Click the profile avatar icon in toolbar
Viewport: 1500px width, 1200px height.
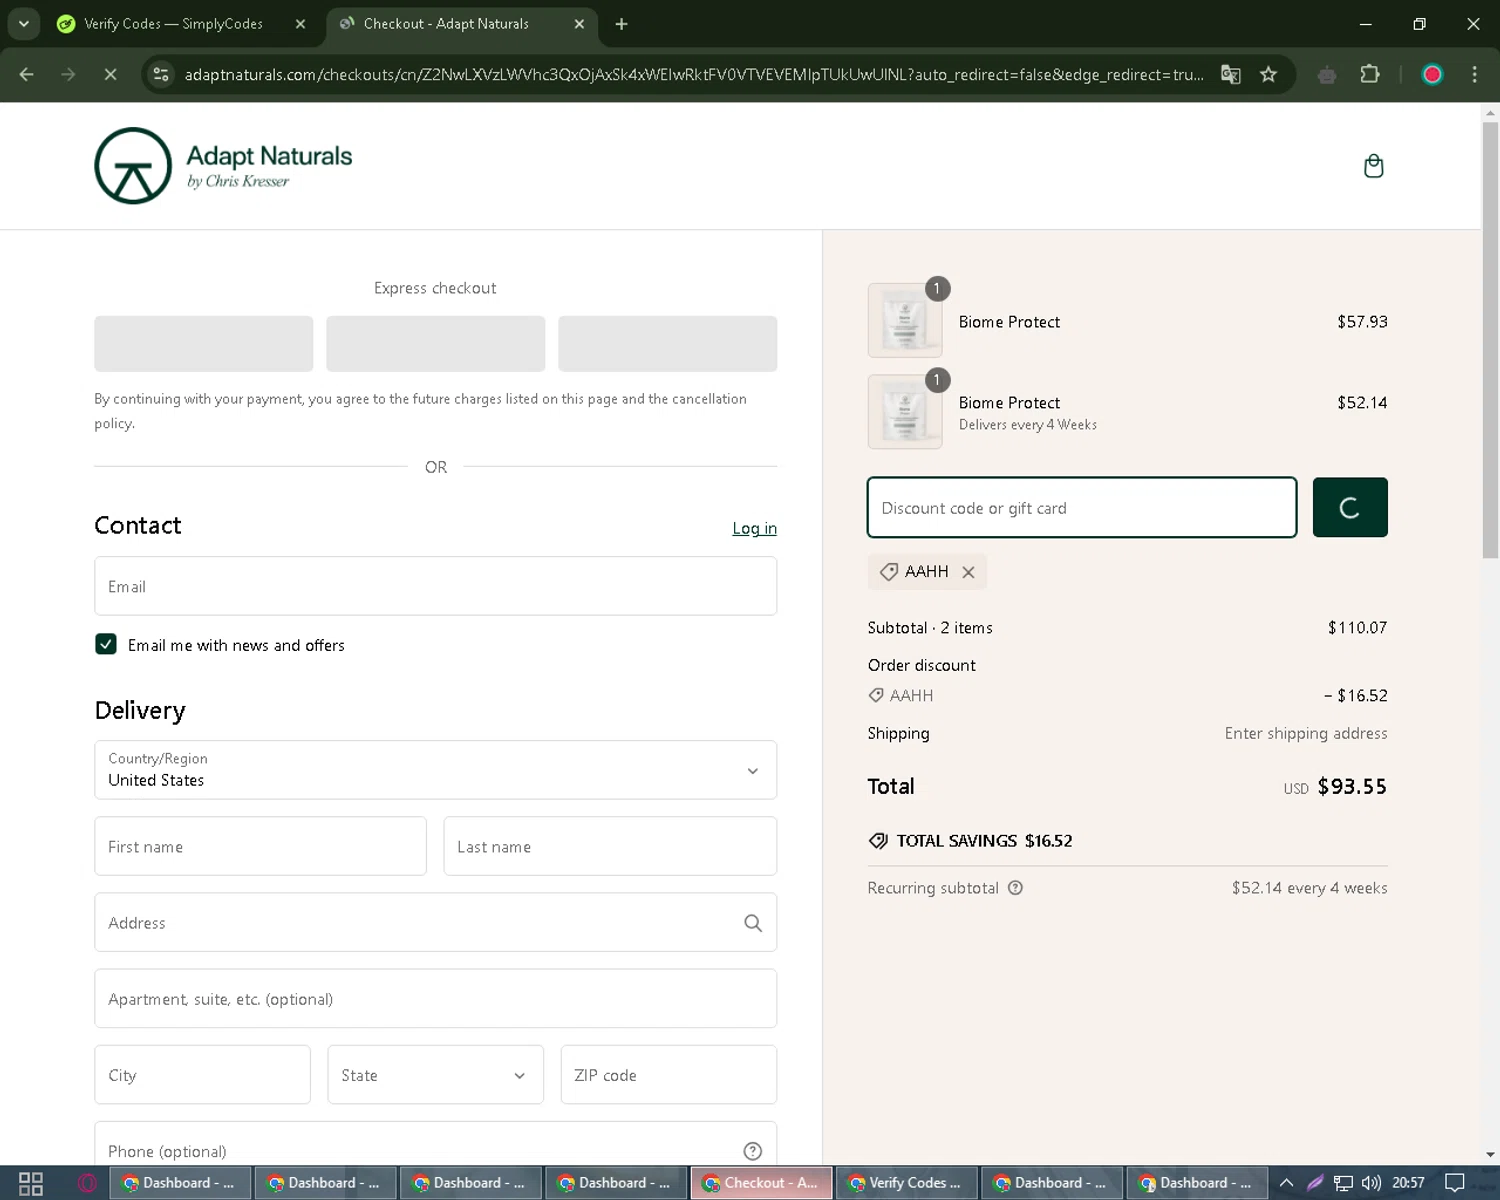1432,74
